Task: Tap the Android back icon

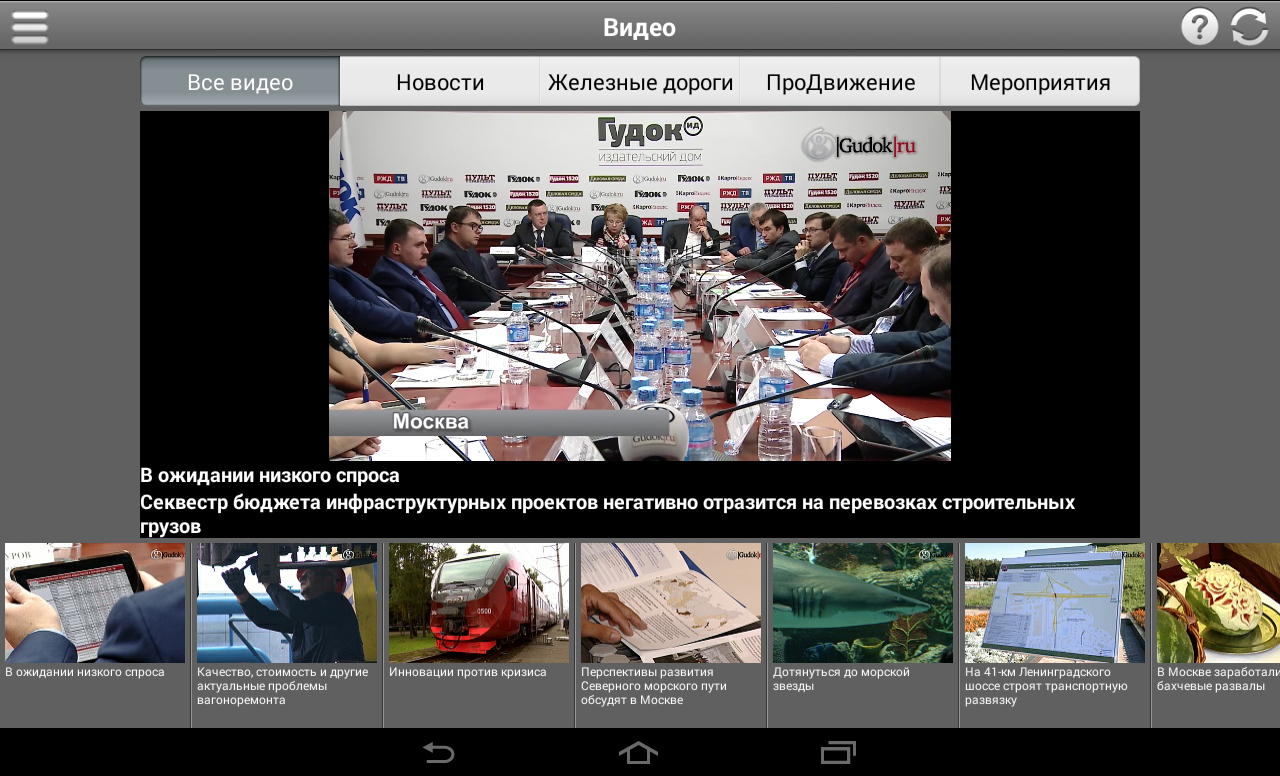Action: point(438,752)
